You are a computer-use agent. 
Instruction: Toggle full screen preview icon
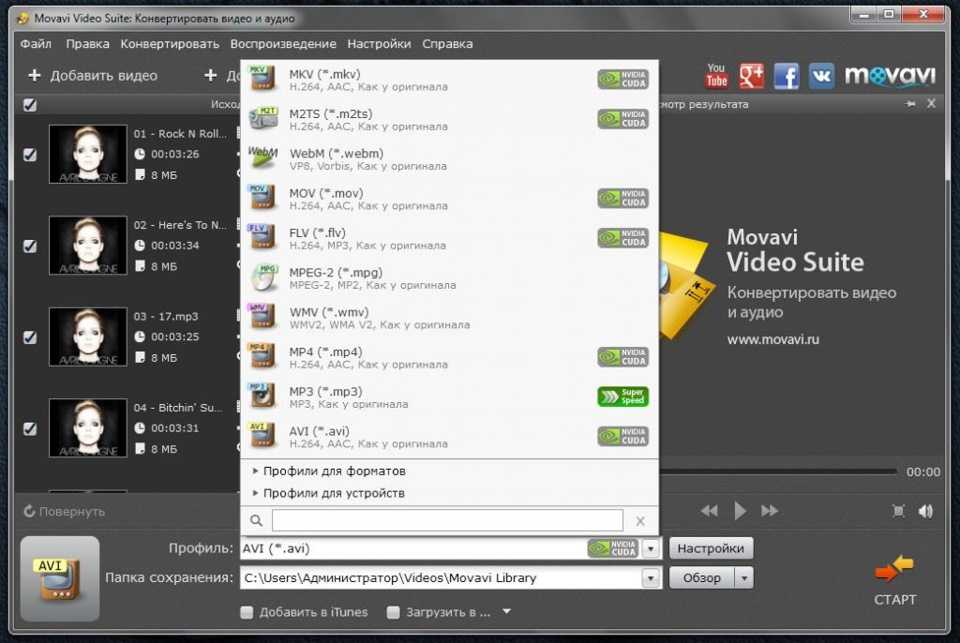(898, 511)
